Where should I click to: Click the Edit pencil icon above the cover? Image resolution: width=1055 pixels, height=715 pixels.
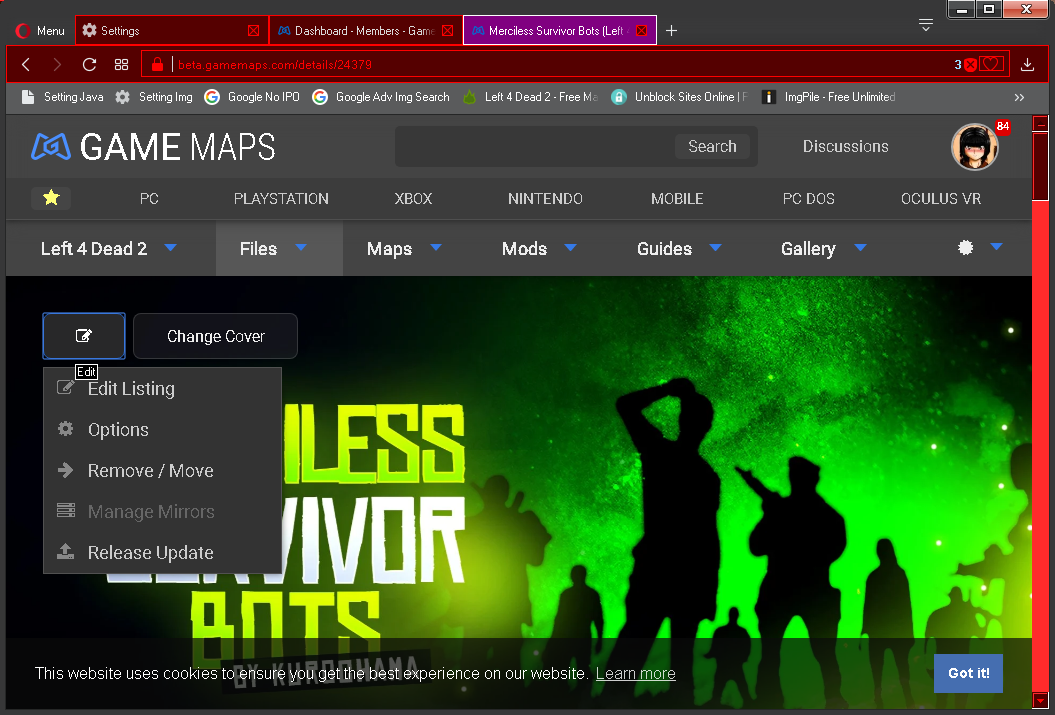pos(83,336)
